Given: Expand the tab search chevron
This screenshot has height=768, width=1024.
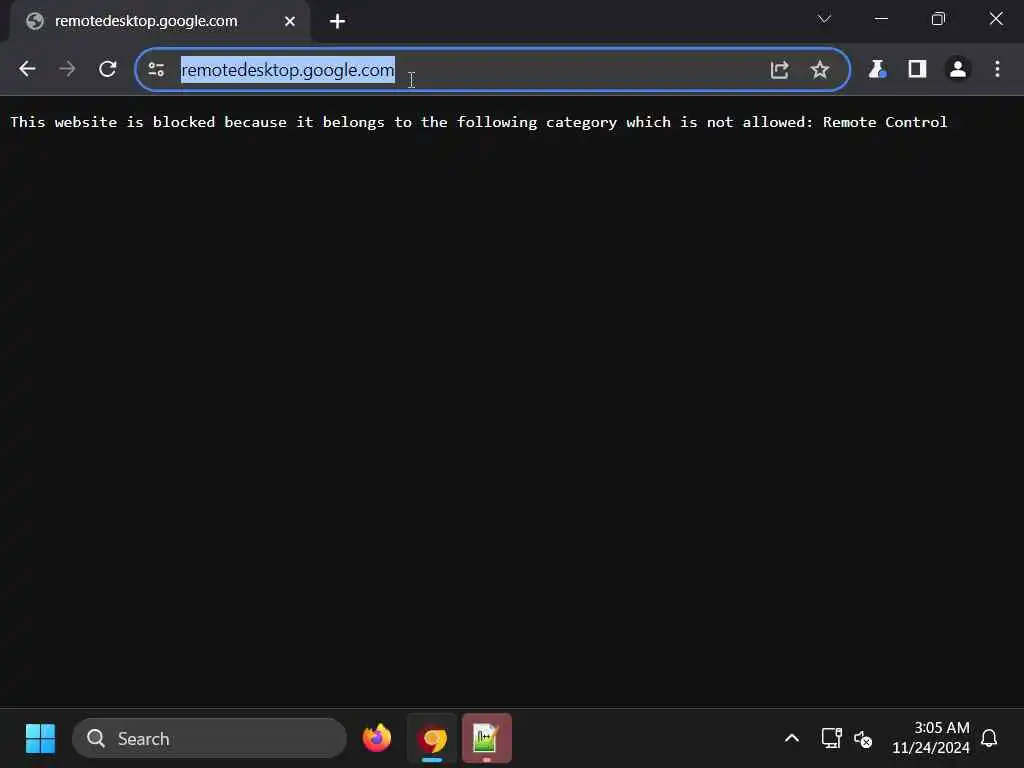Looking at the screenshot, I should (x=824, y=18).
